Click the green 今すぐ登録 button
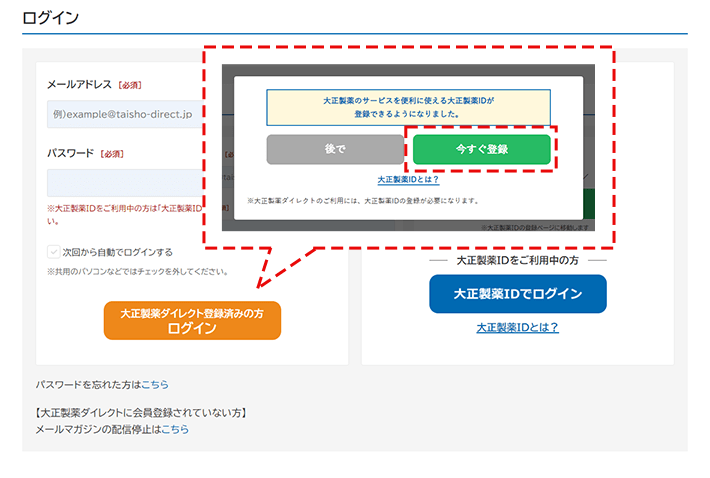Viewport: 710px width, 478px height. pyautogui.click(x=482, y=149)
